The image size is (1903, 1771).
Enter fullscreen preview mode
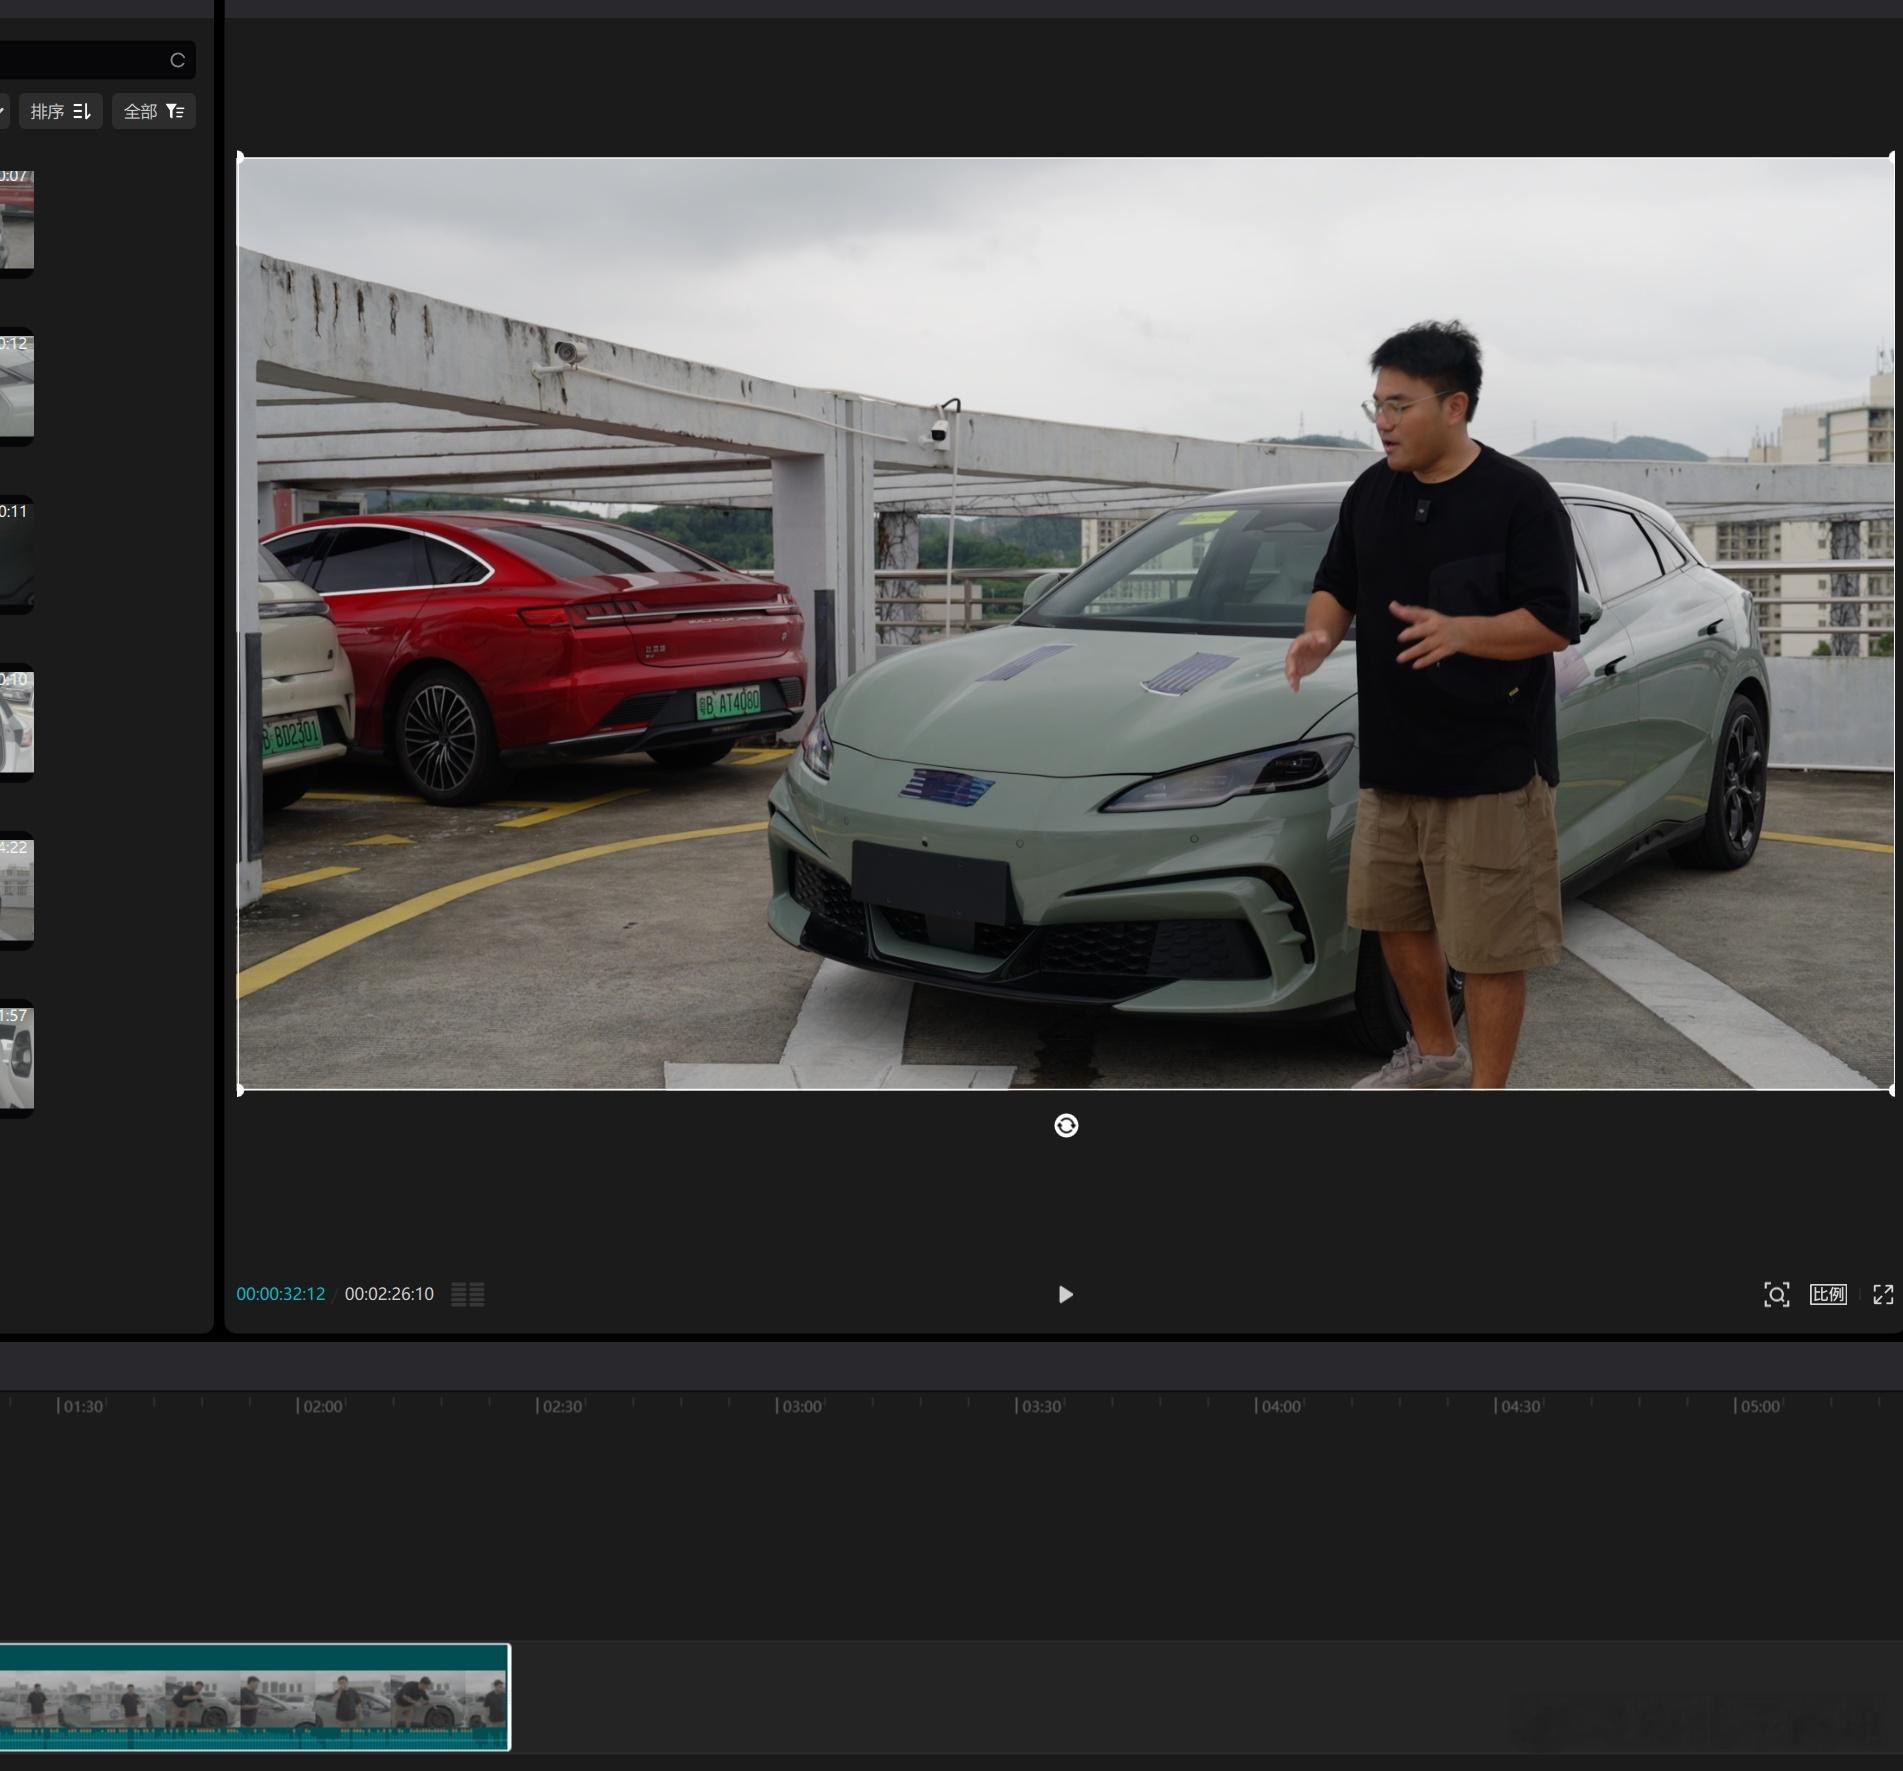1883,1294
